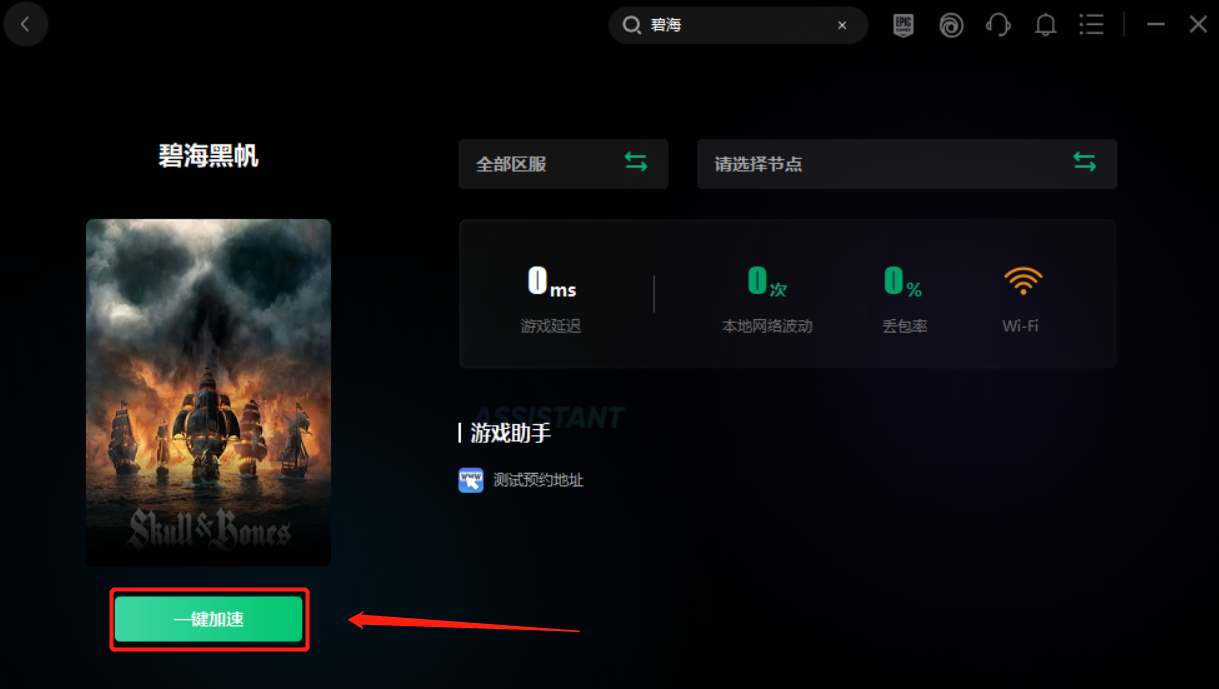The width and height of the screenshot is (1219, 689).
Task: Expand the 请选择节点 node selector
Action: [907, 164]
